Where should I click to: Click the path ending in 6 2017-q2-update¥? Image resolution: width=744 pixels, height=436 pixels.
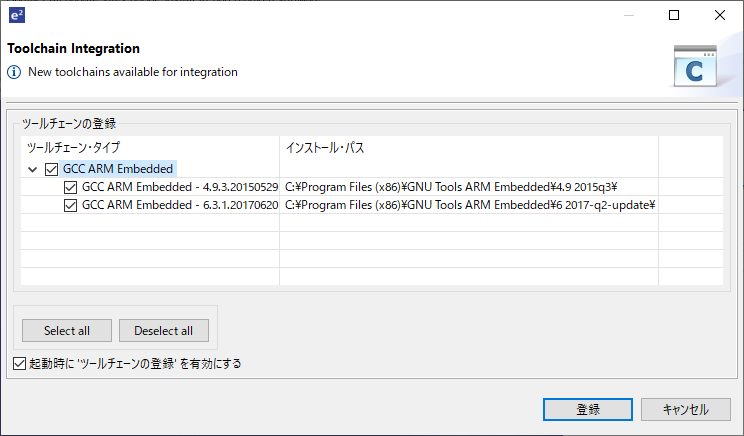click(x=470, y=205)
